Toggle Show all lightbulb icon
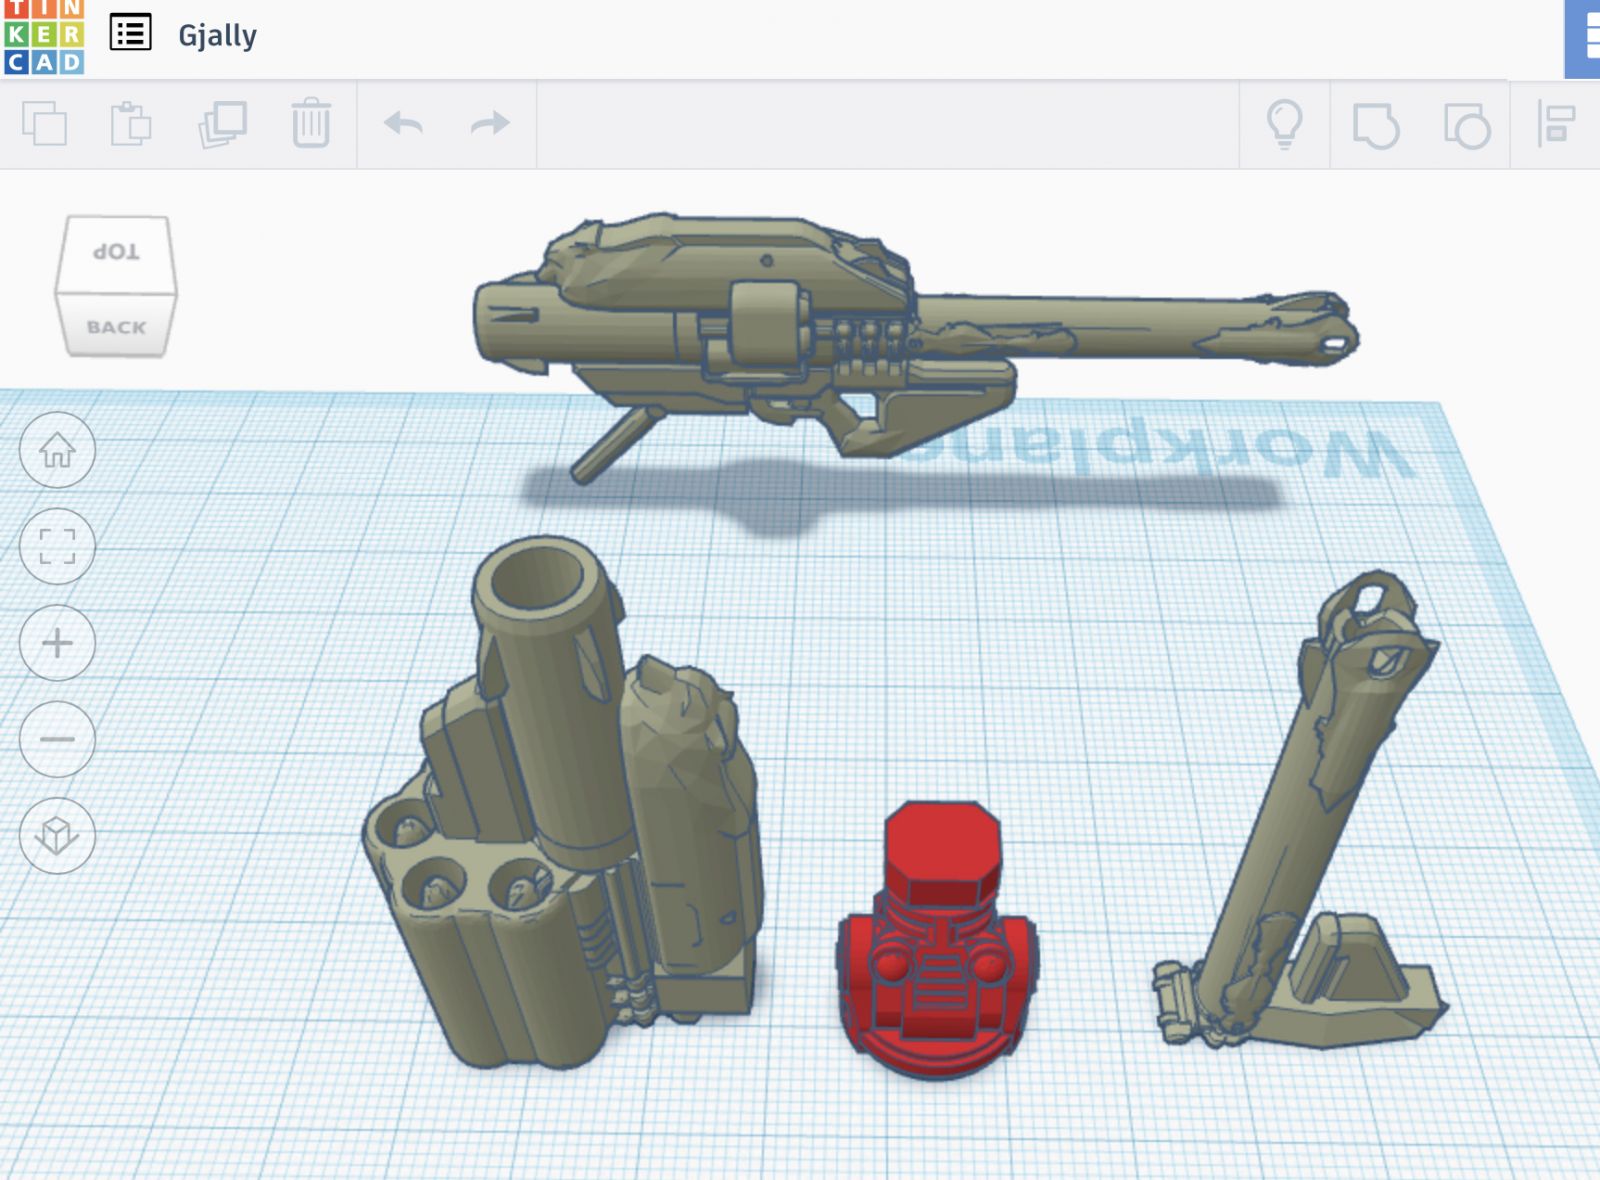This screenshot has height=1180, width=1600. (1284, 124)
